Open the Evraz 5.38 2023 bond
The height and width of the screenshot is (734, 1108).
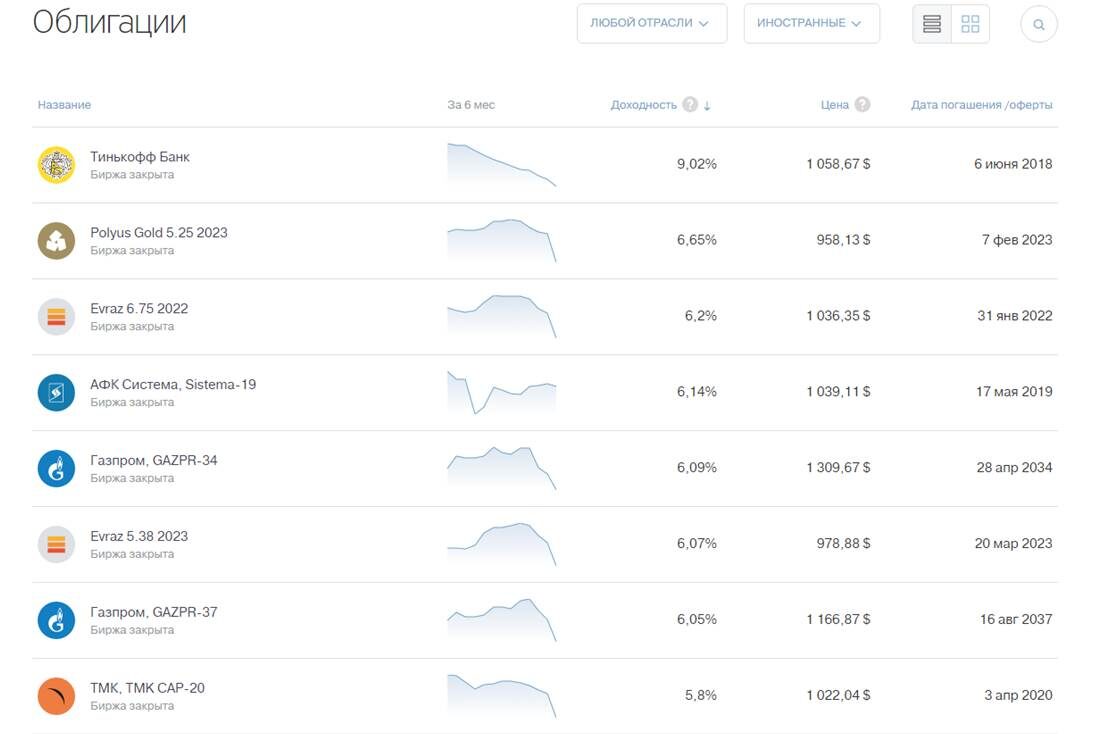click(139, 536)
